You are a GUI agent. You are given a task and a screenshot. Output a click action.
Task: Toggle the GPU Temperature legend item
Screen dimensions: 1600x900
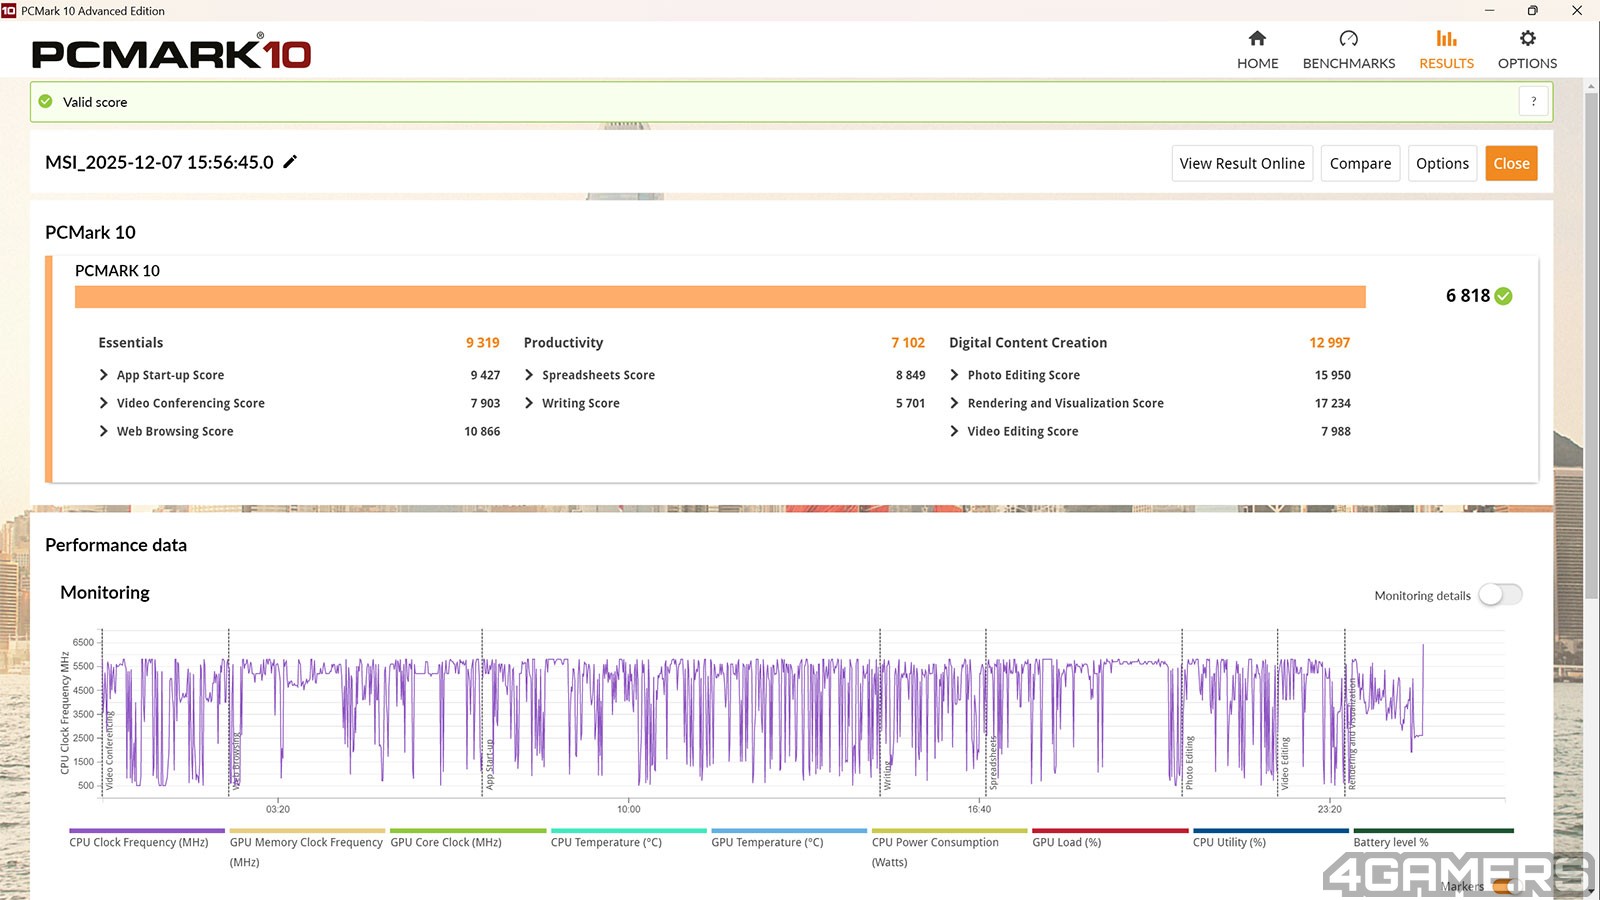[767, 842]
